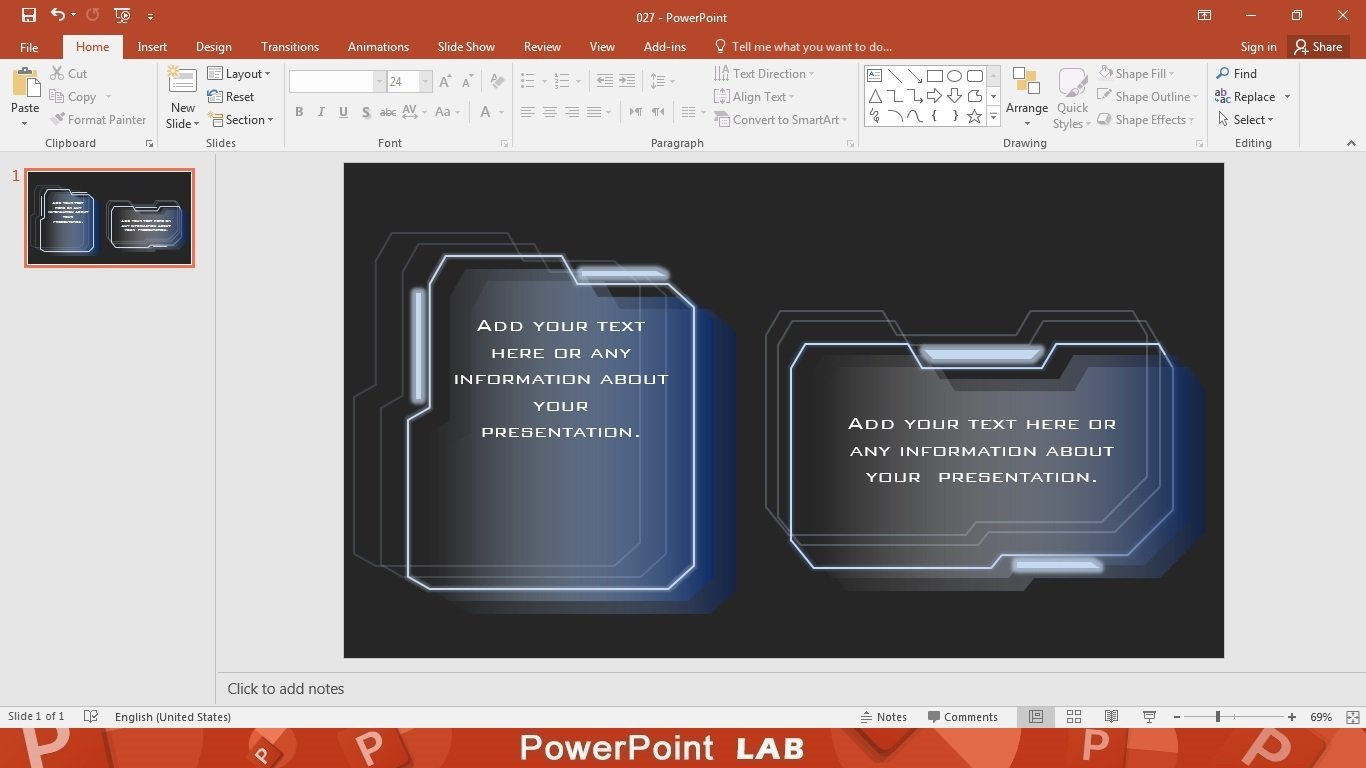
Task: Open the Design tab
Action: coord(213,47)
